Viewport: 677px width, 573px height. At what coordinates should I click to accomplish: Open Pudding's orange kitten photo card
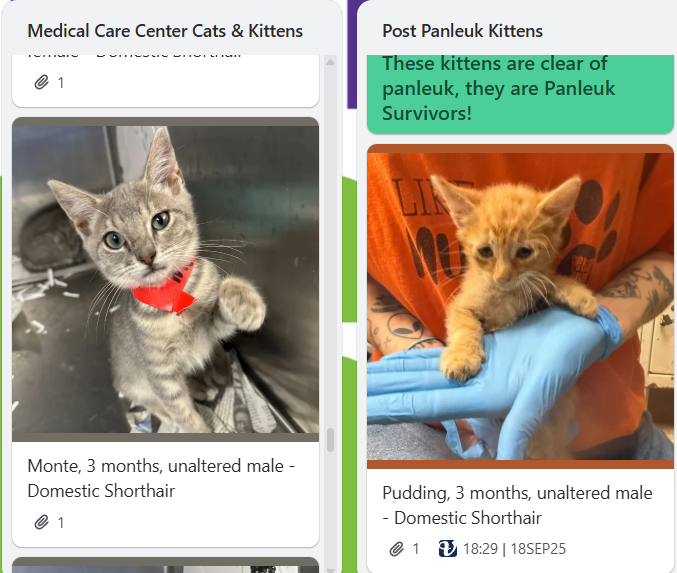click(520, 306)
